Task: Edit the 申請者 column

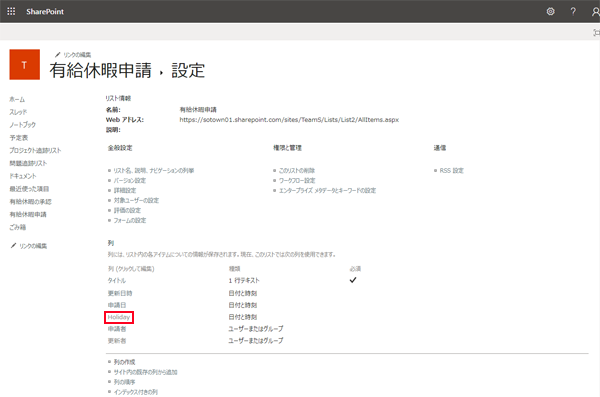Action: point(117,329)
